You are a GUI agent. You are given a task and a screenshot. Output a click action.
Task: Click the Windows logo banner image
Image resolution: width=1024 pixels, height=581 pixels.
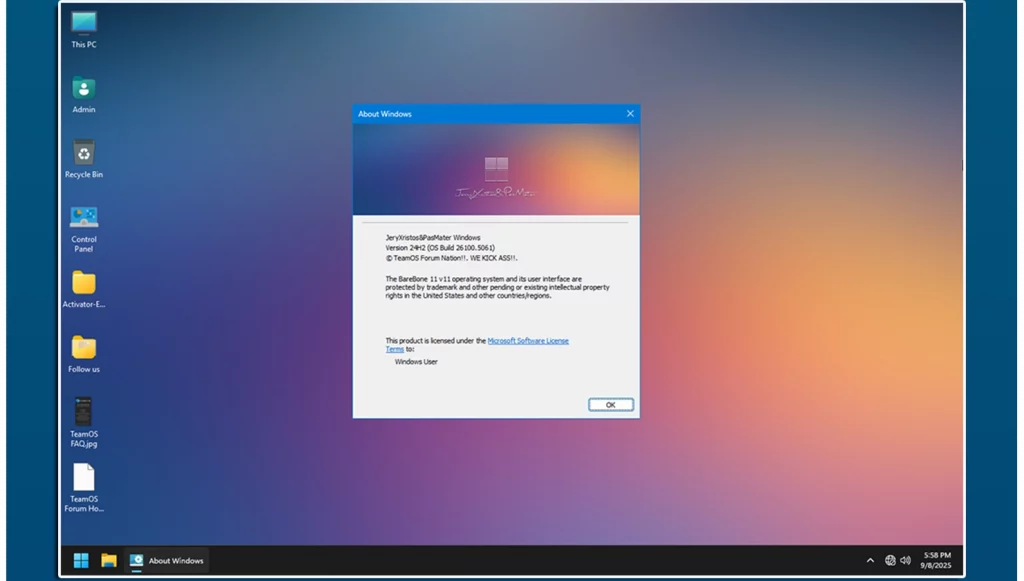tap(496, 168)
